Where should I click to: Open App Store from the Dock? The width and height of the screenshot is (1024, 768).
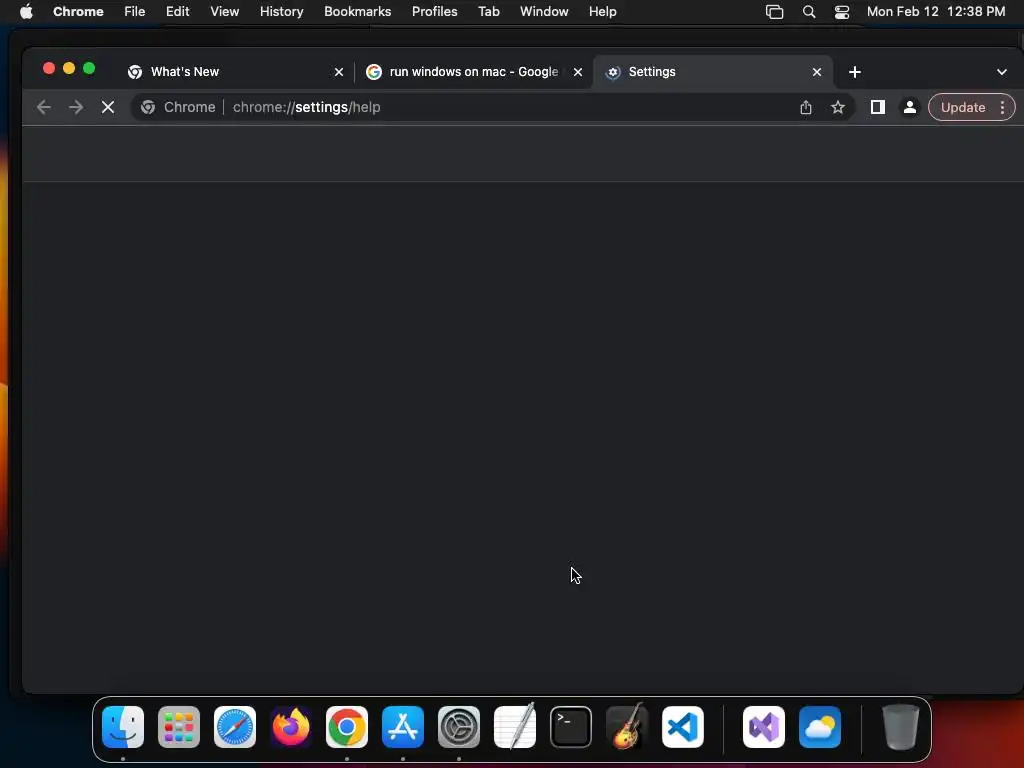tap(403, 727)
